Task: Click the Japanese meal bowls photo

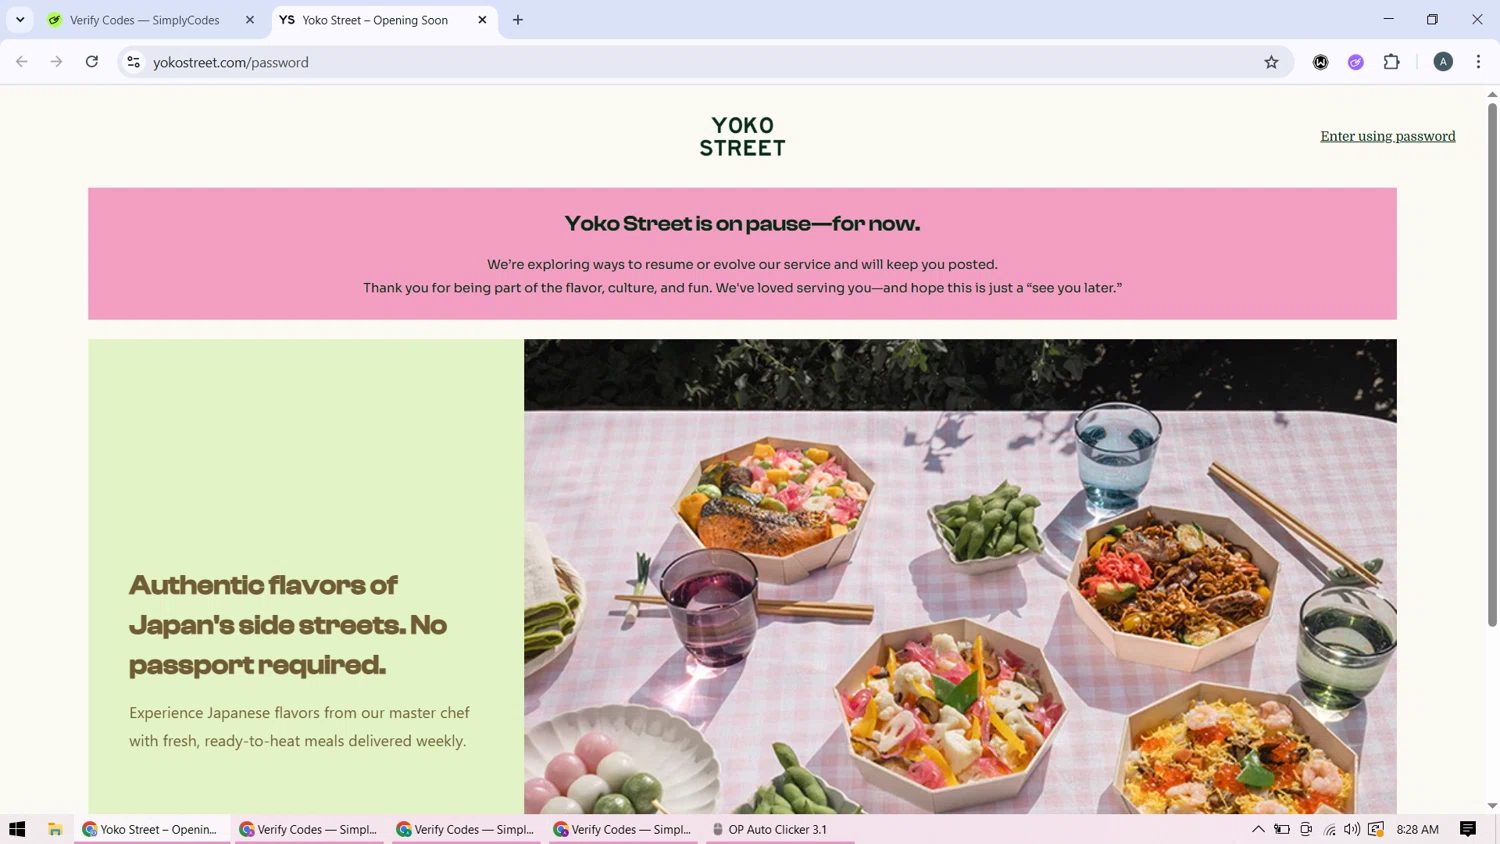Action: click(x=960, y=576)
